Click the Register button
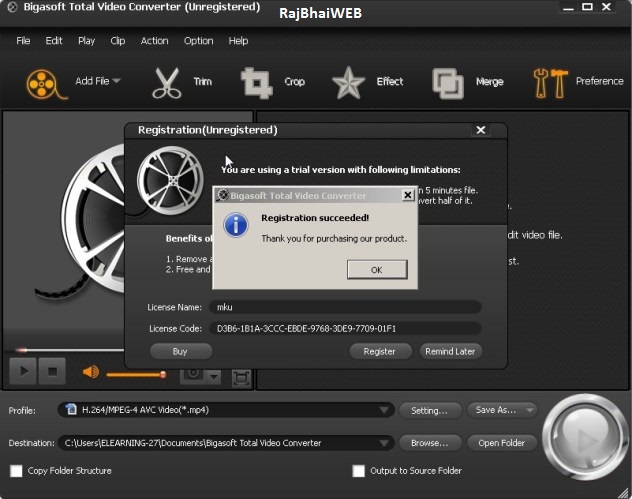Viewport: 632px width, 499px height. click(x=379, y=351)
